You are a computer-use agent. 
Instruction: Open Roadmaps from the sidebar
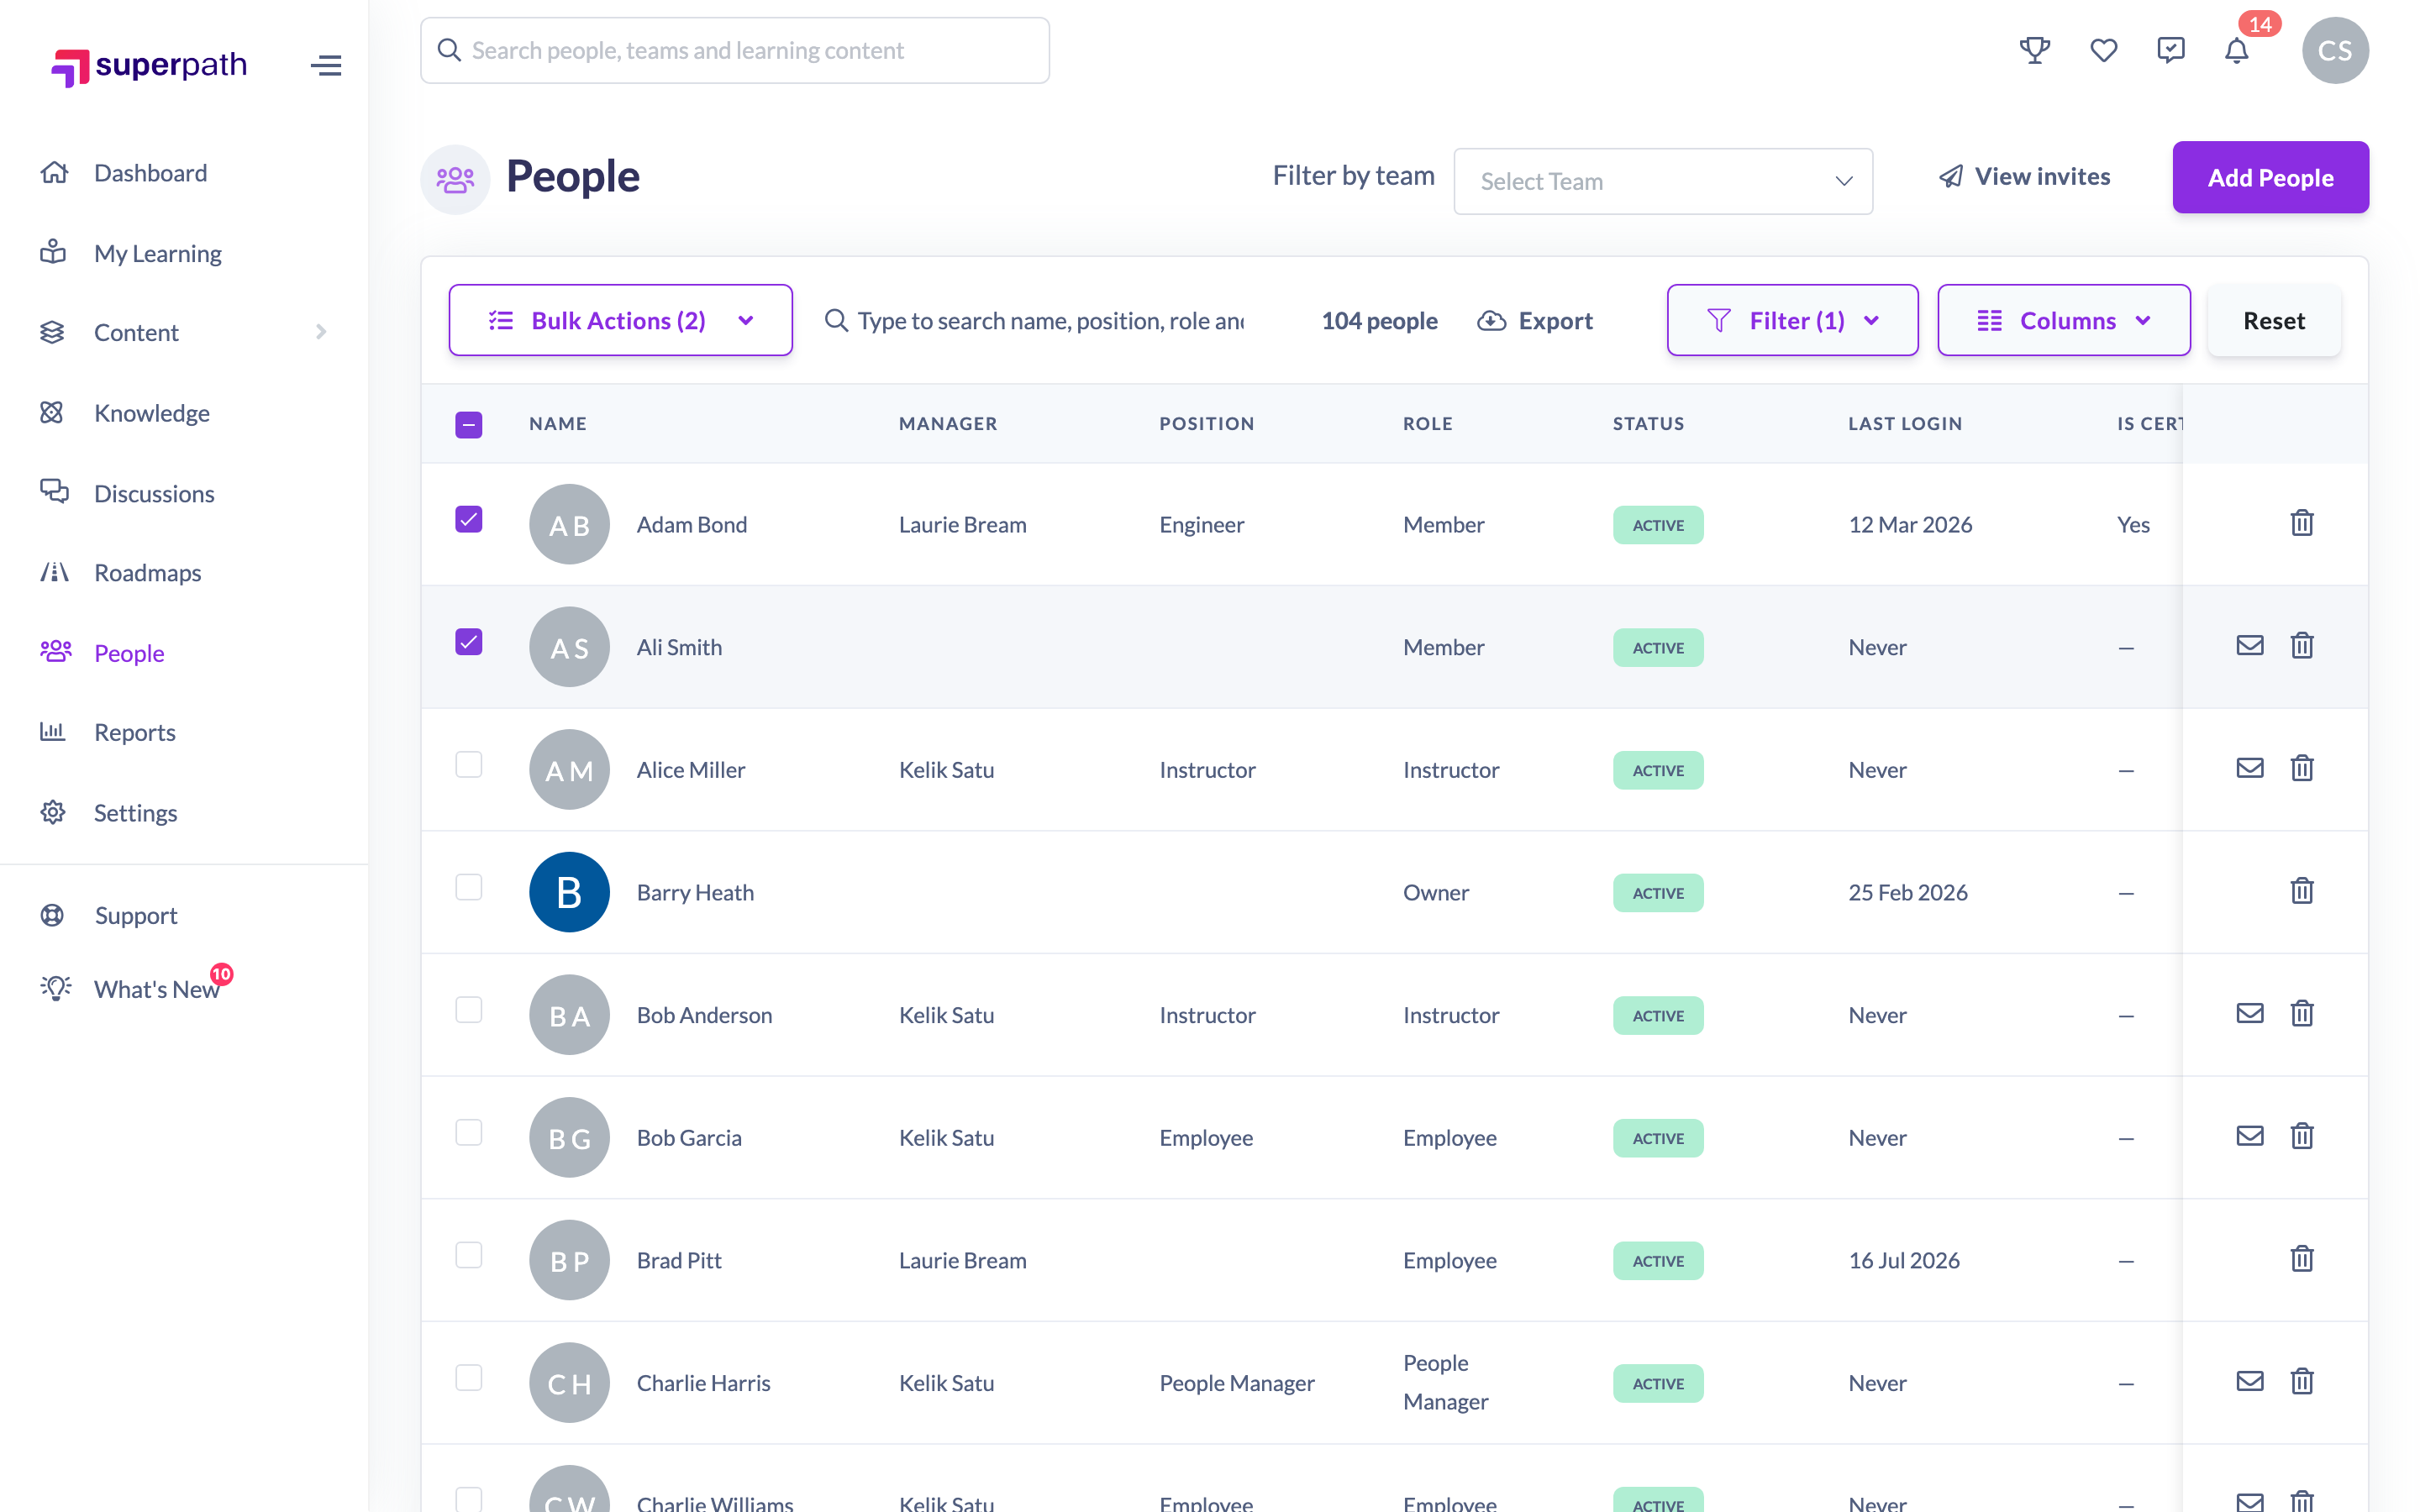click(147, 573)
